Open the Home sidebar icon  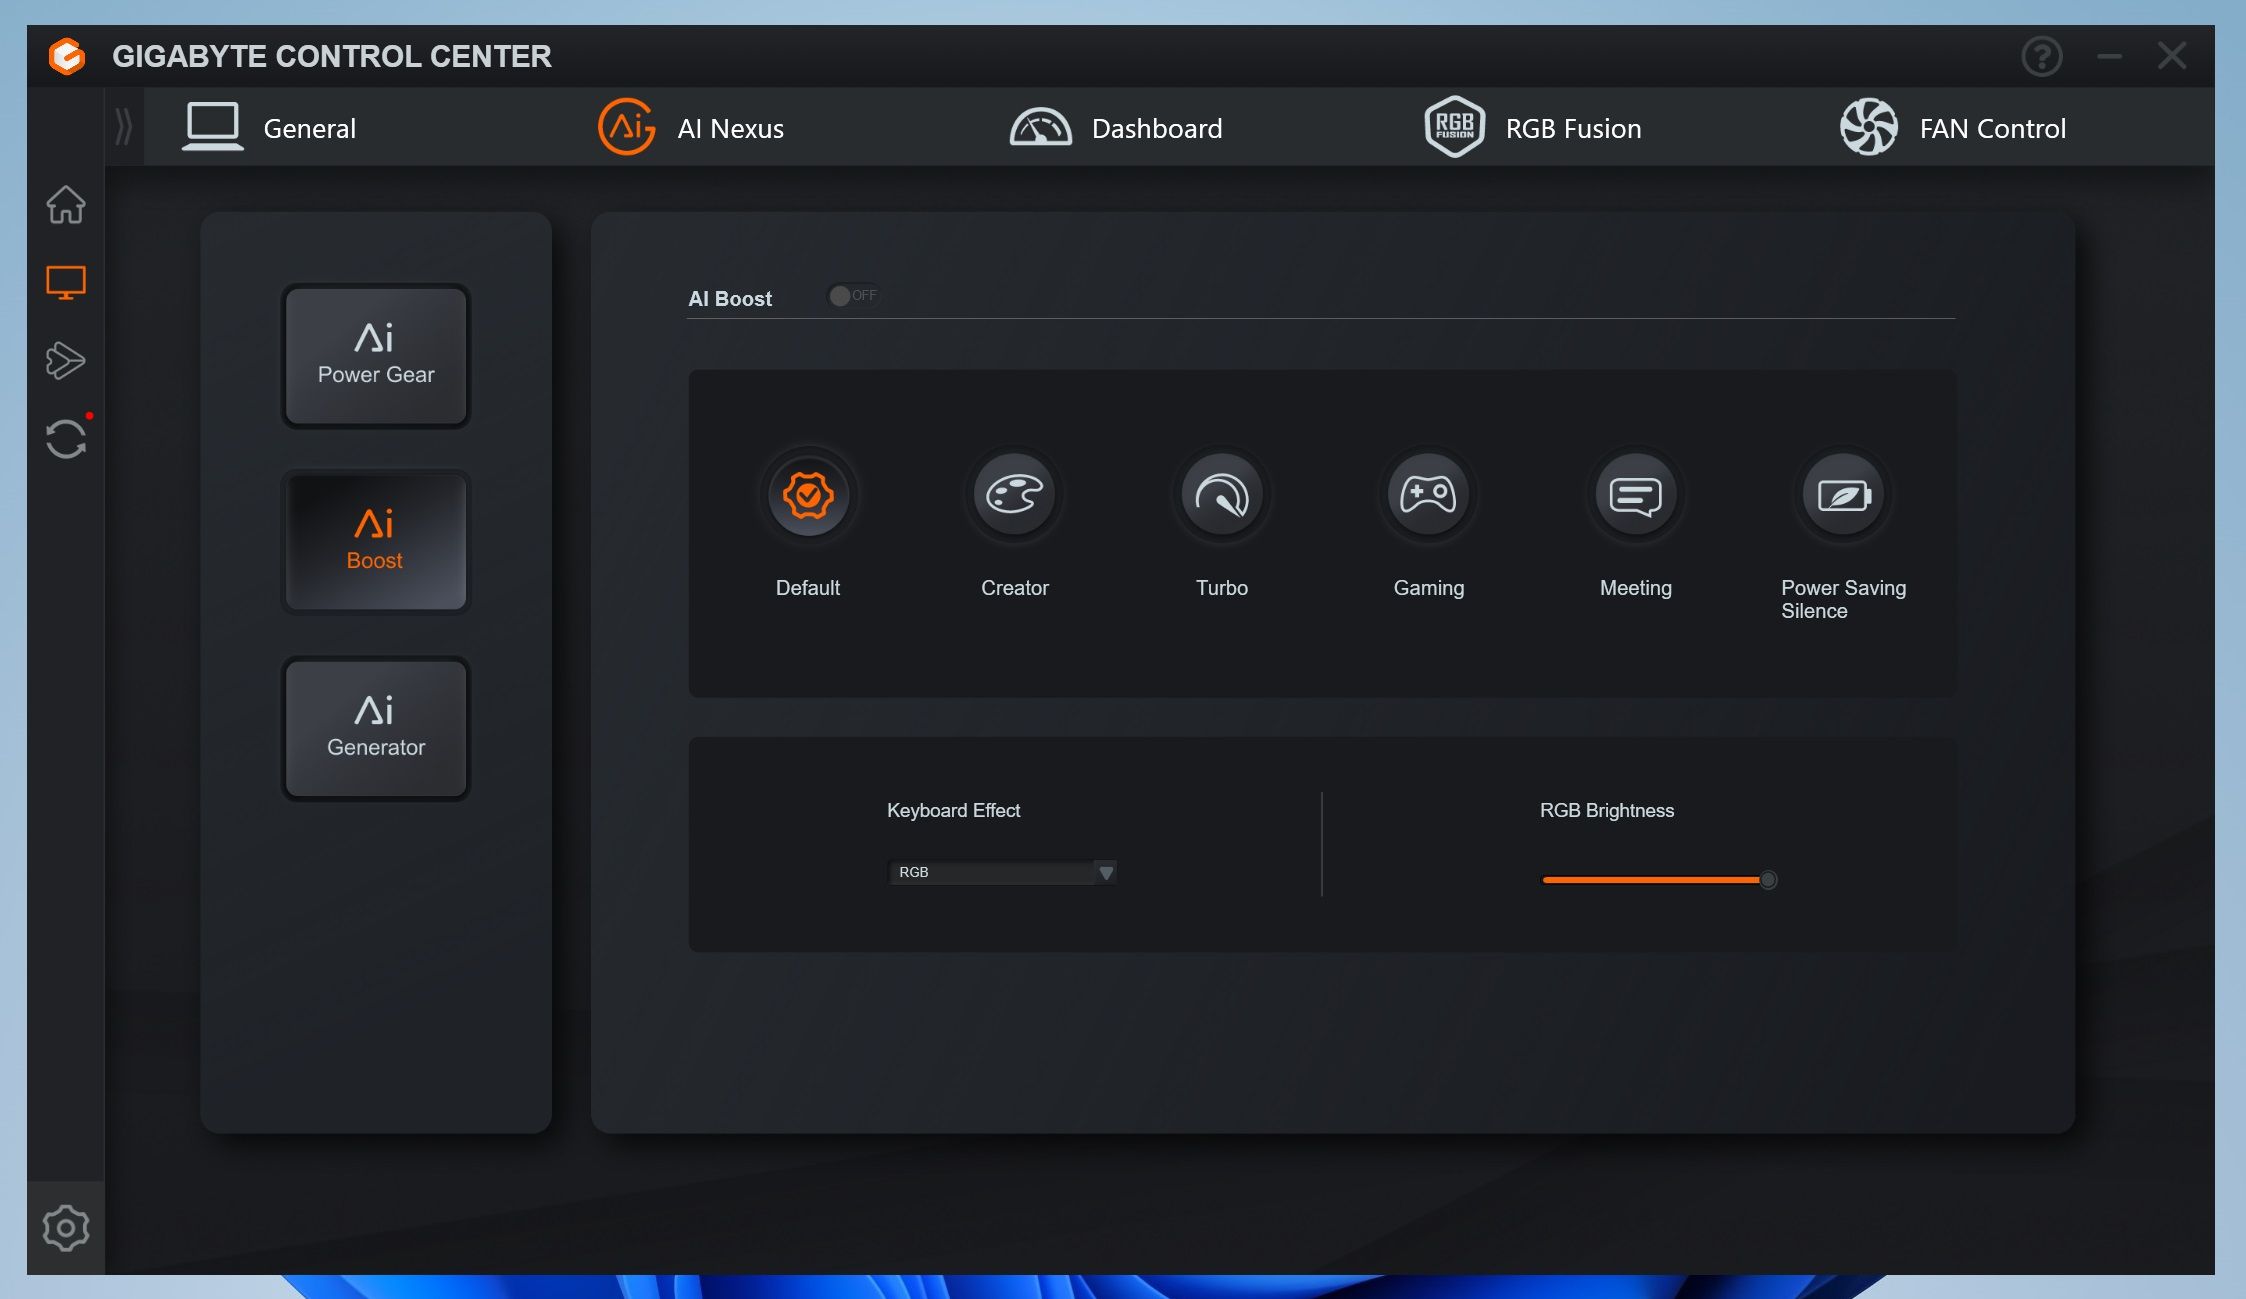[x=66, y=205]
